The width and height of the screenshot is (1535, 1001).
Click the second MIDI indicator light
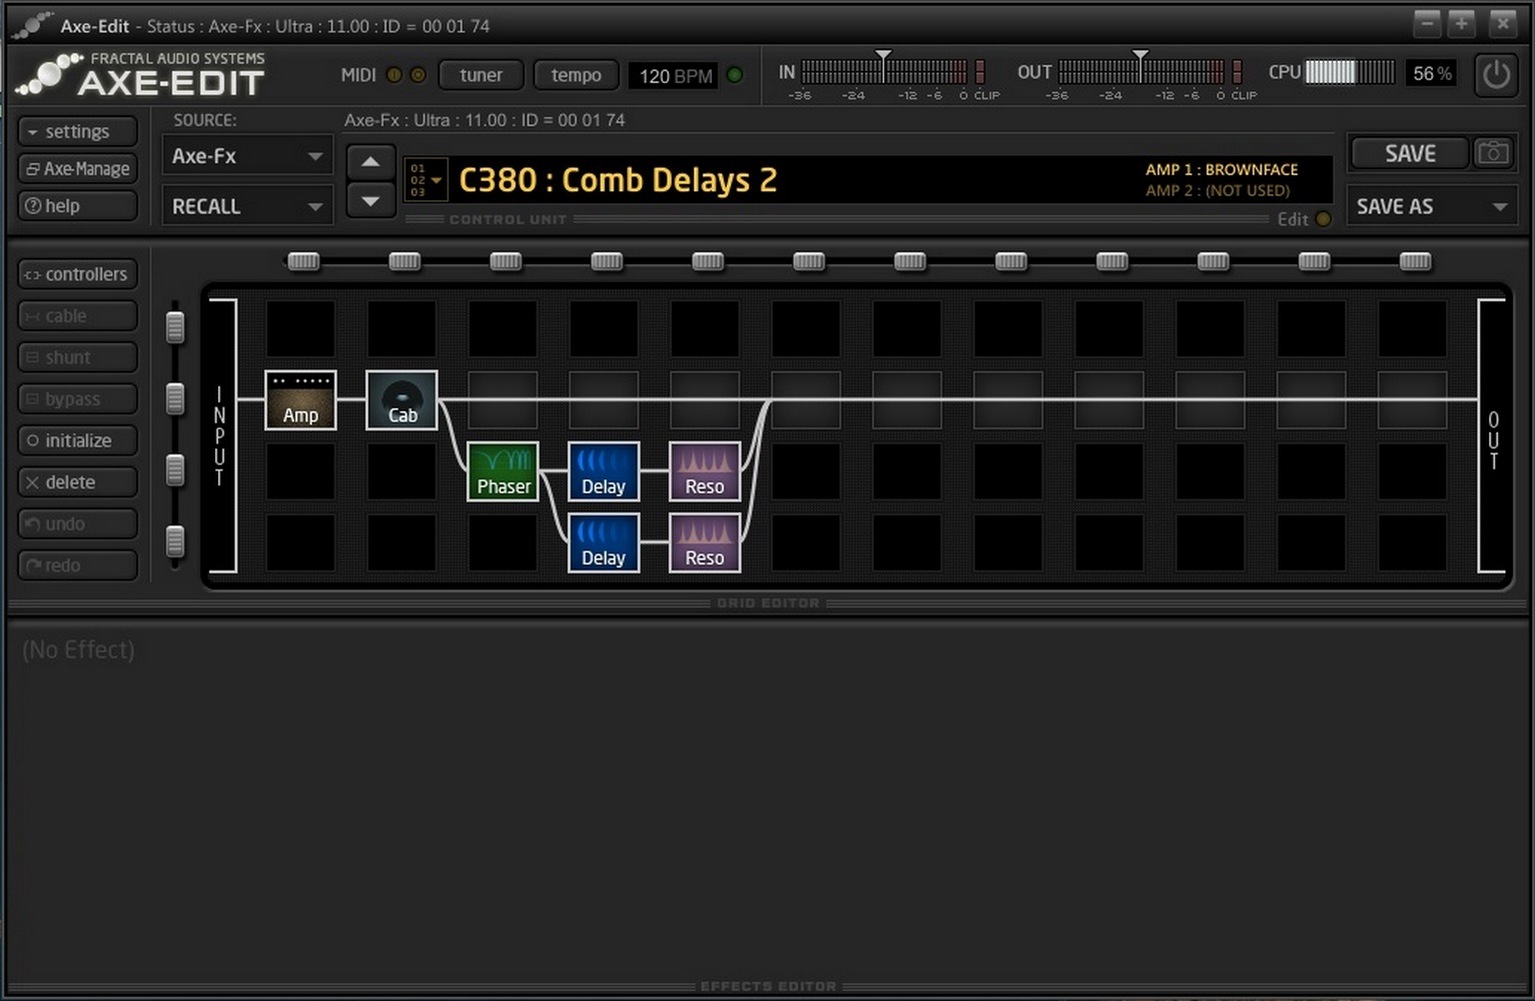click(x=418, y=75)
